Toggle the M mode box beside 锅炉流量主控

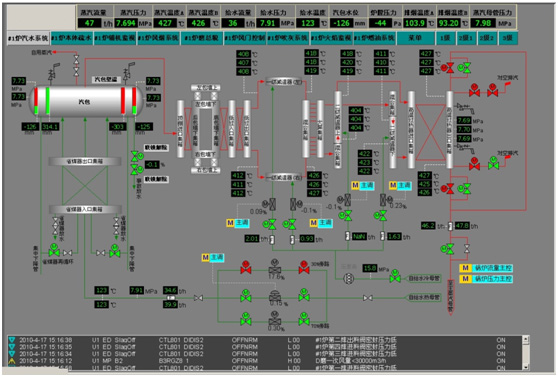pos(465,268)
